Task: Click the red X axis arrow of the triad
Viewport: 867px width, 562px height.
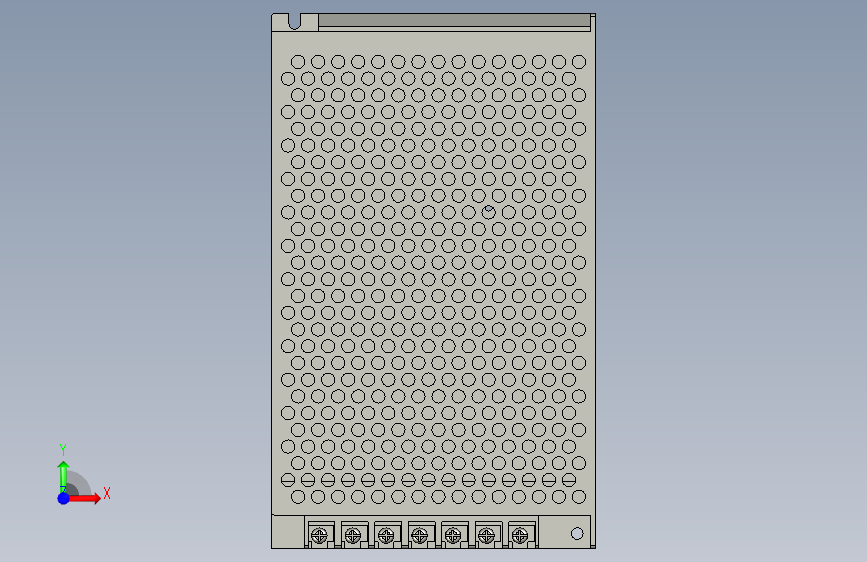Action: (x=84, y=498)
